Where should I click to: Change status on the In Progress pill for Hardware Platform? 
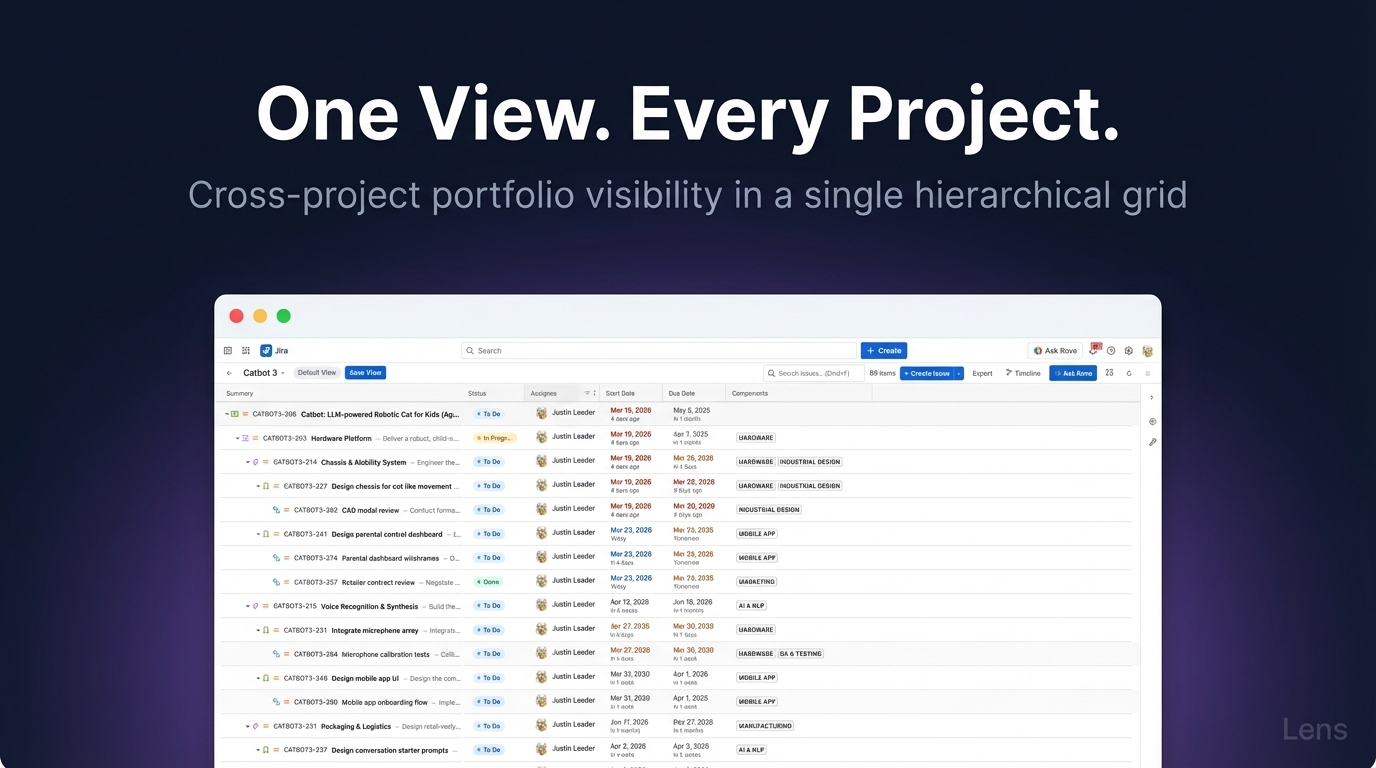[494, 437]
